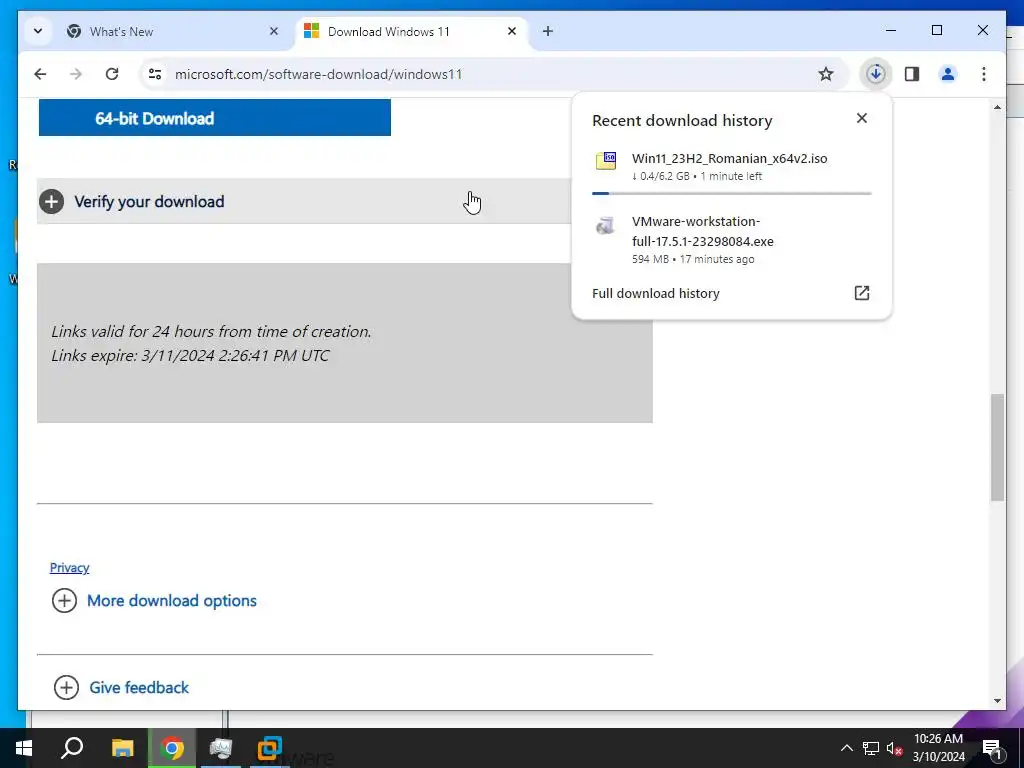Go back to the previous page
Image resolution: width=1024 pixels, height=768 pixels.
[x=40, y=74]
